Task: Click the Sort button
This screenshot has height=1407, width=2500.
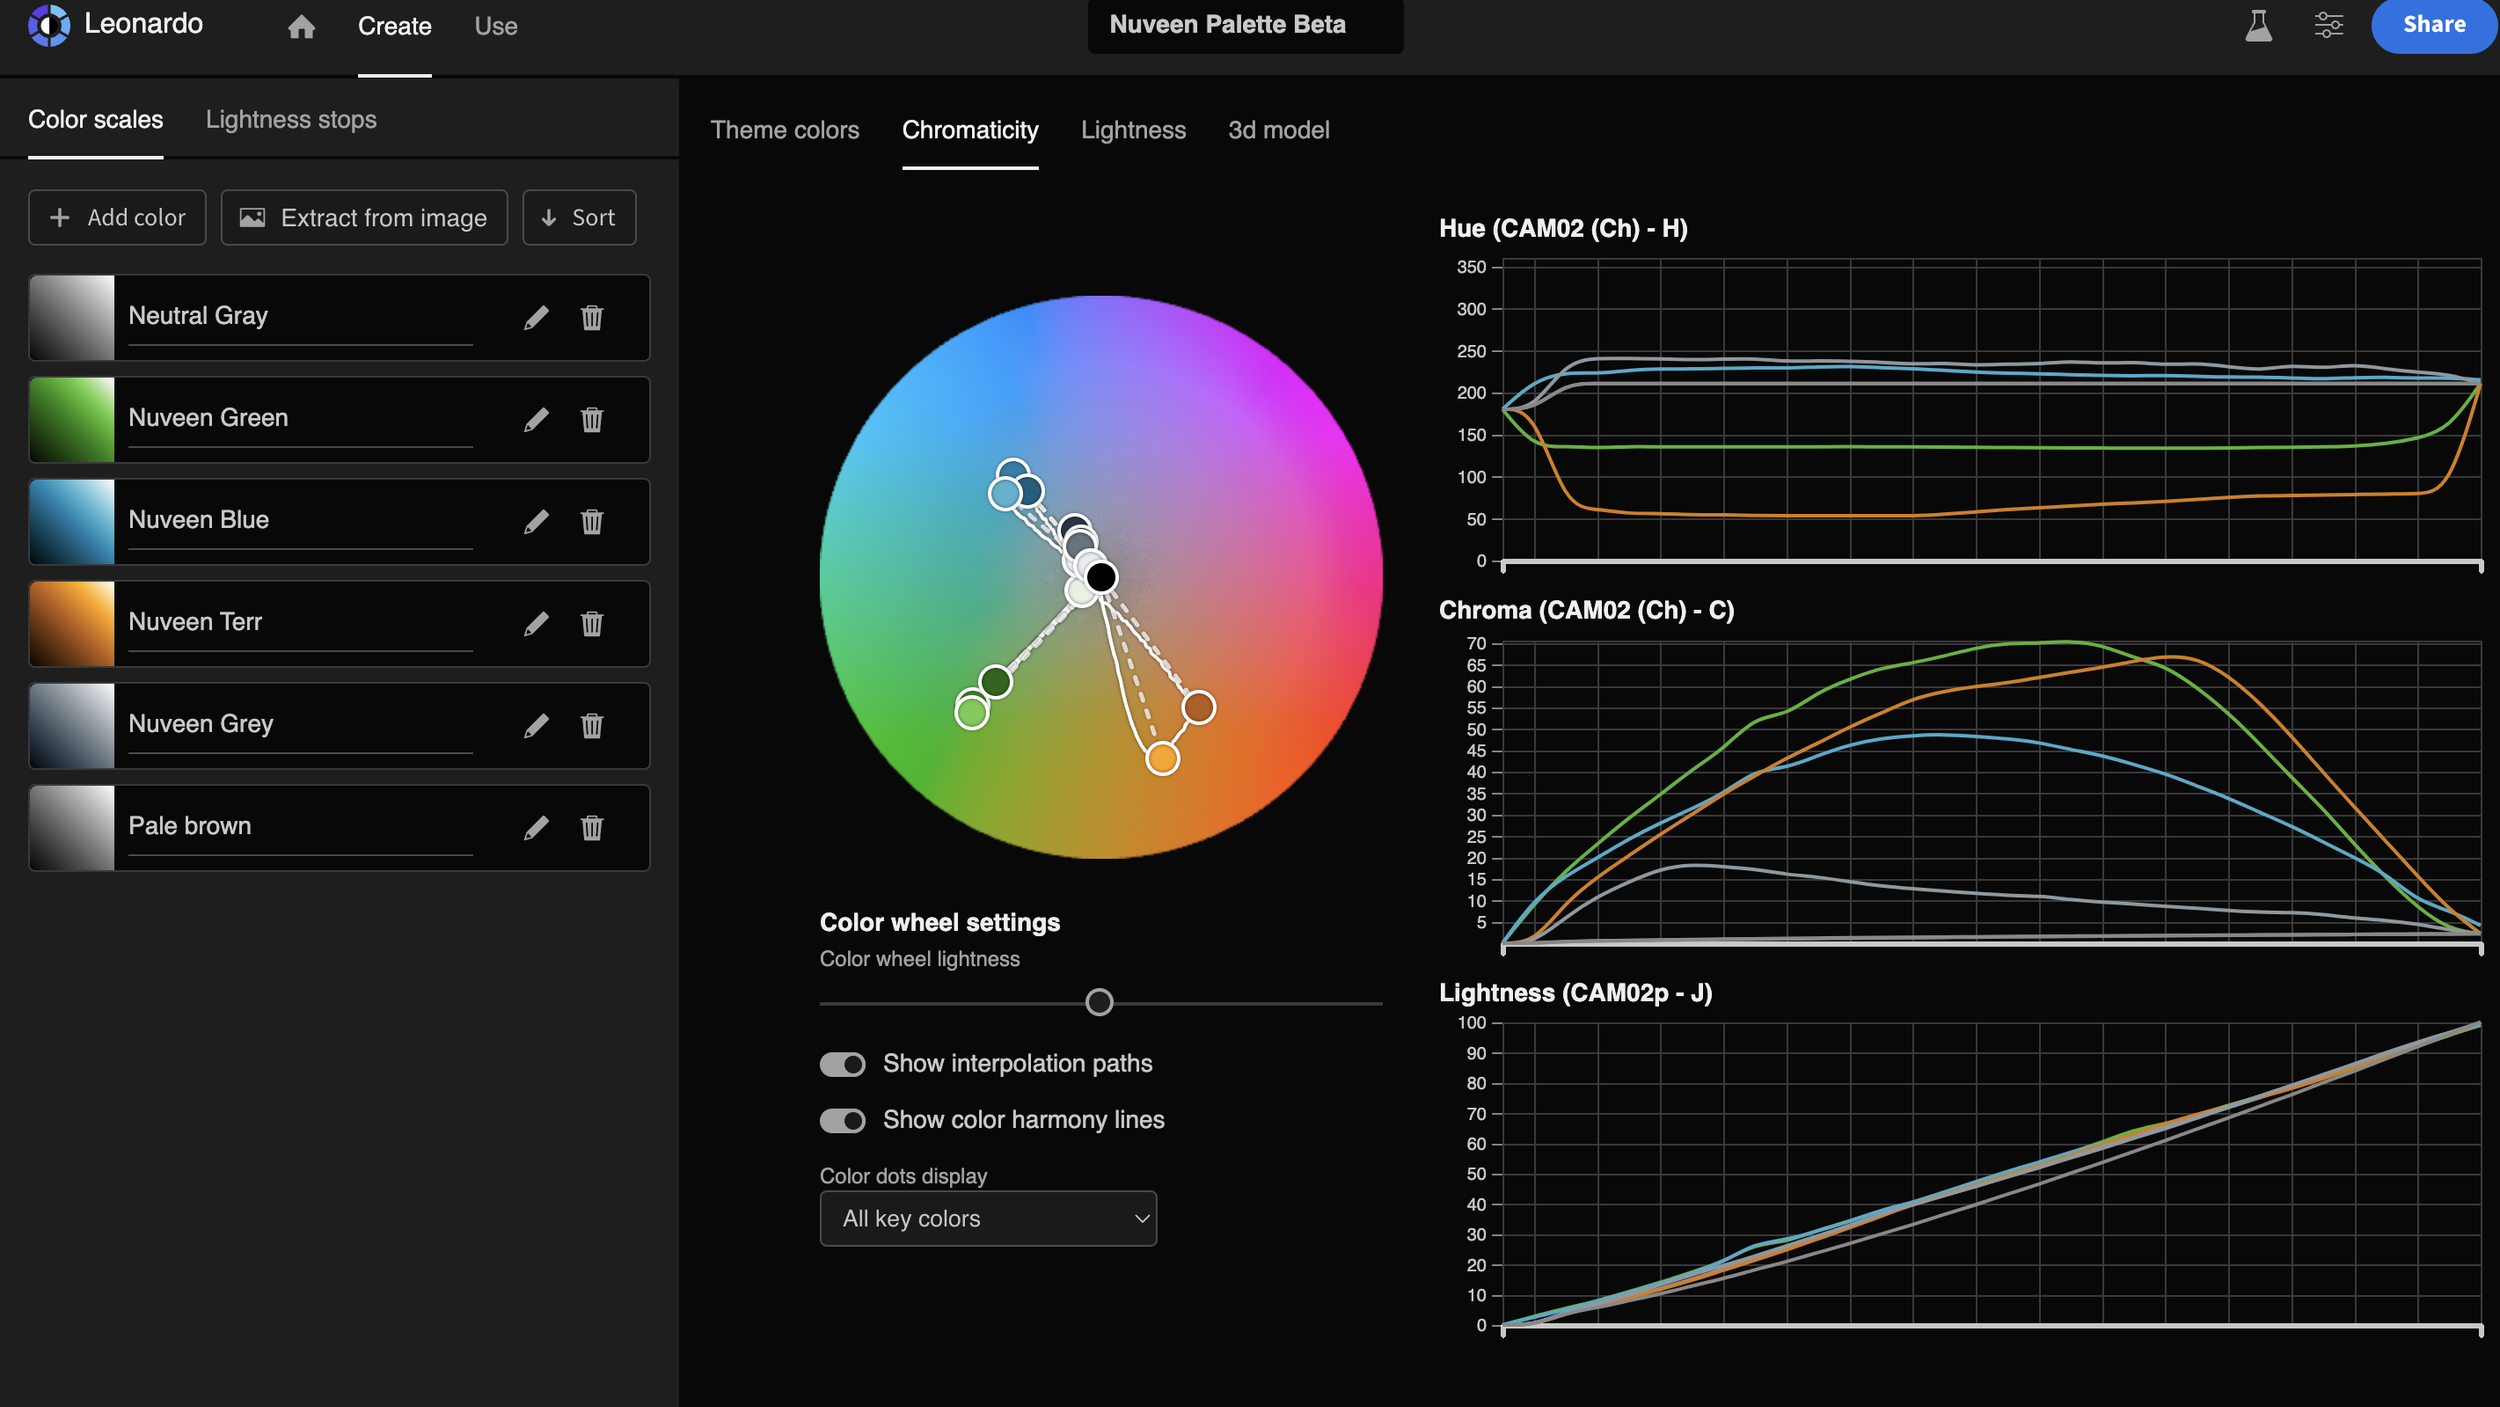Action: [x=579, y=217]
